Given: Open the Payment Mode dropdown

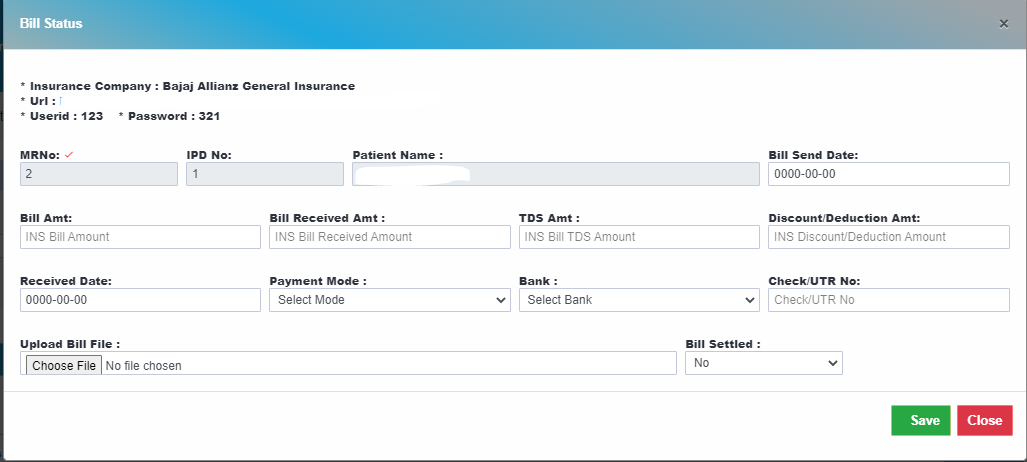Looking at the screenshot, I should 390,299.
